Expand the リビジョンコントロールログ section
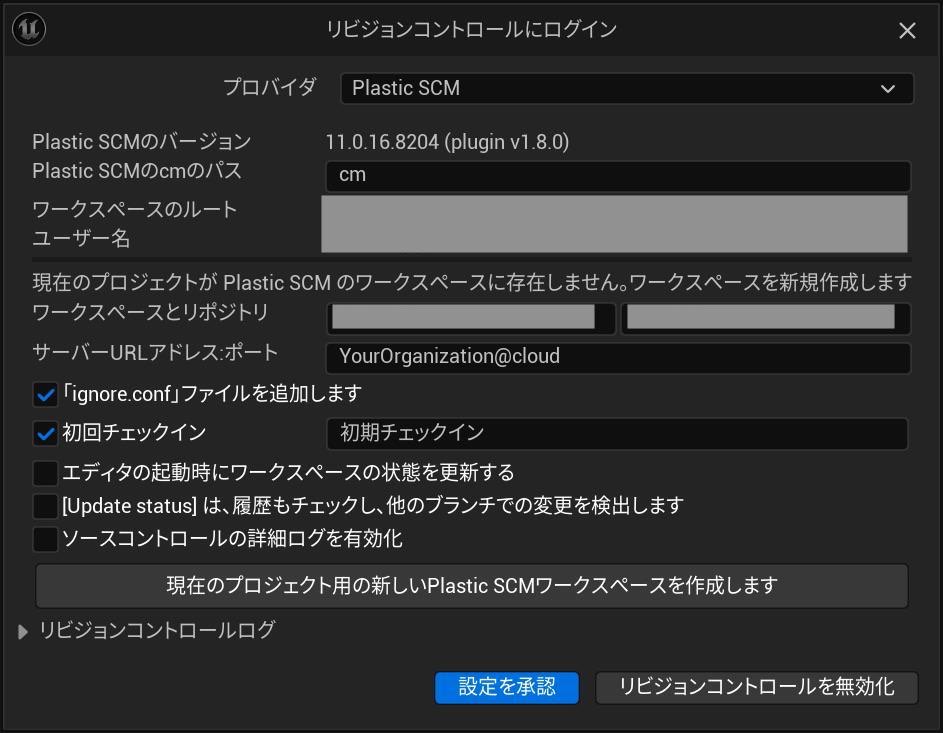The width and height of the screenshot is (943, 733). (x=23, y=631)
